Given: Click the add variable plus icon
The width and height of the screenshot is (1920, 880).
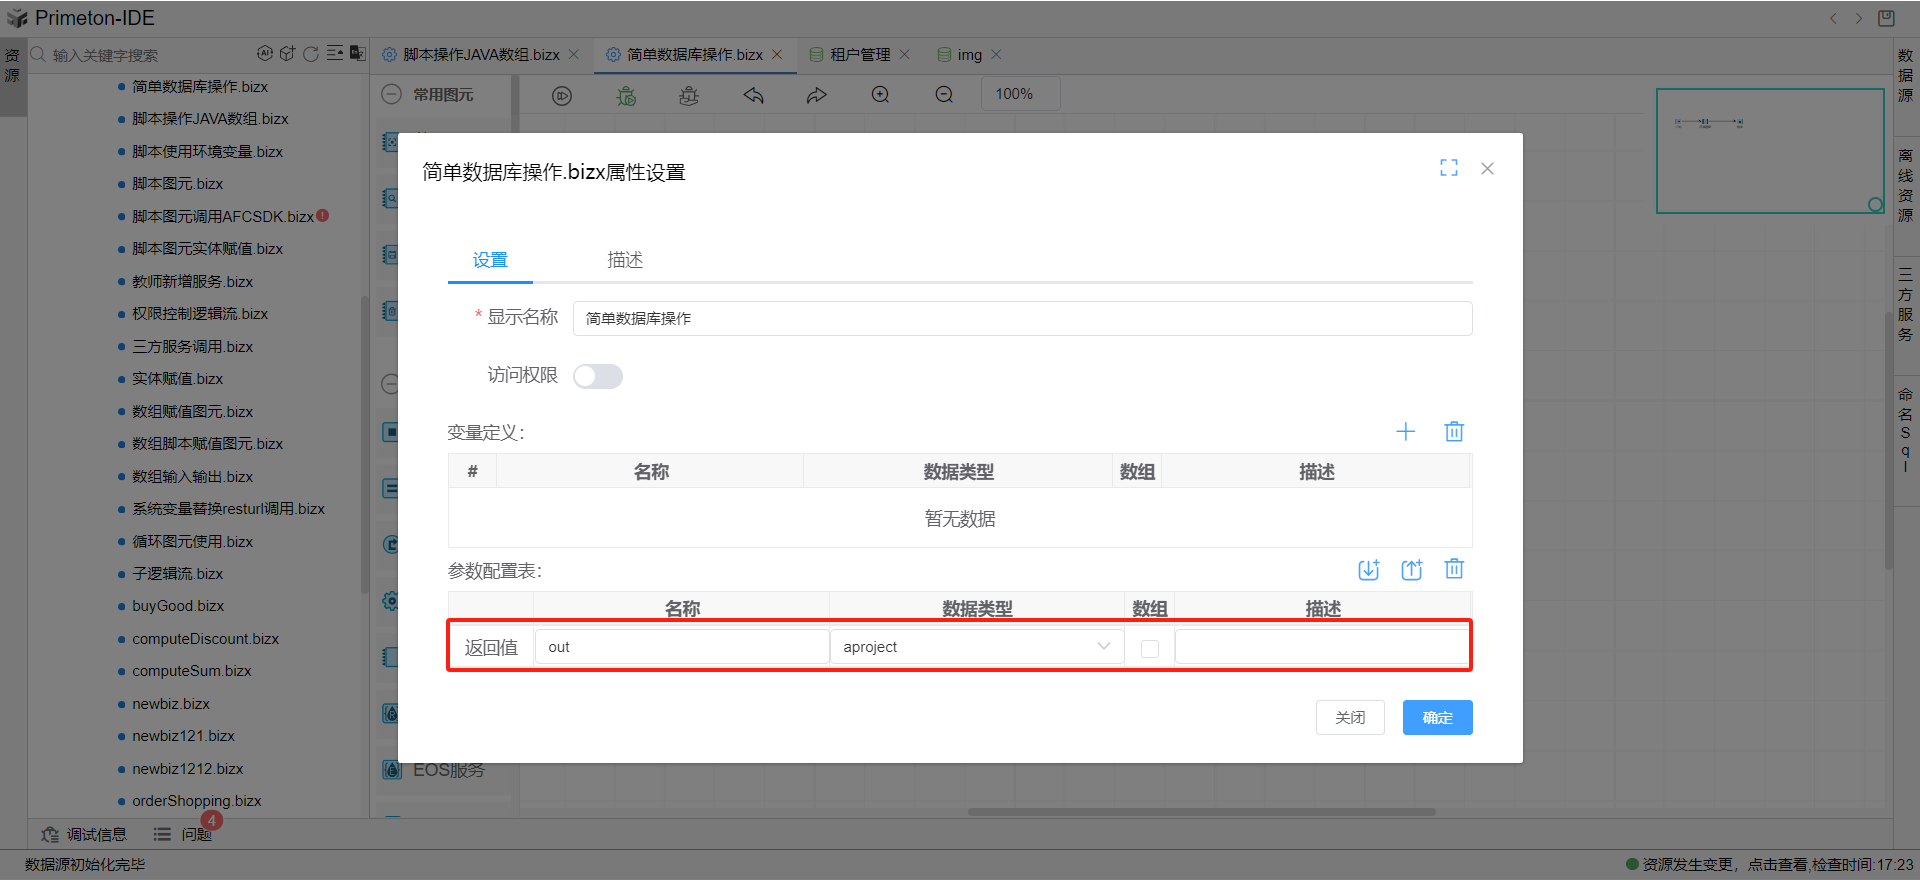Looking at the screenshot, I should (1405, 432).
